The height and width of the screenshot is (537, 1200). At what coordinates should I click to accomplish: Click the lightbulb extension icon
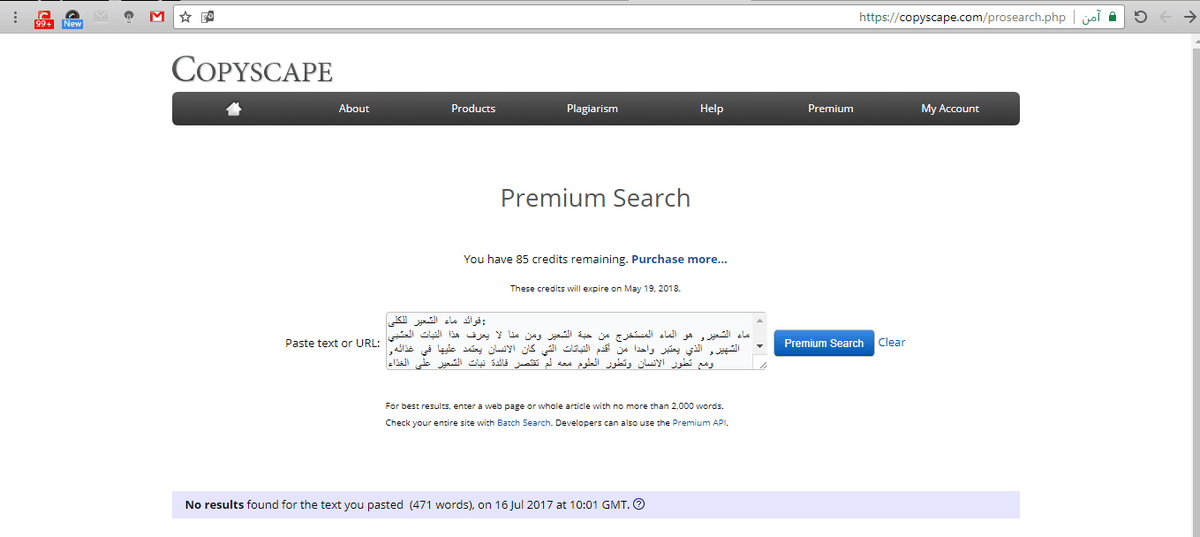(128, 17)
